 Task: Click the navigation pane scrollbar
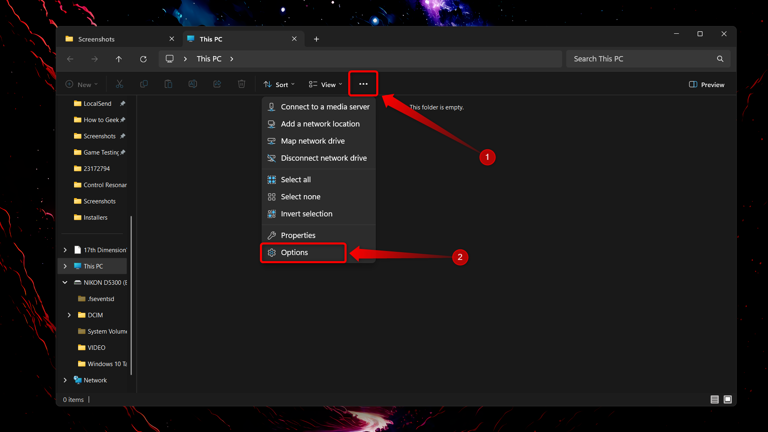tap(131, 295)
